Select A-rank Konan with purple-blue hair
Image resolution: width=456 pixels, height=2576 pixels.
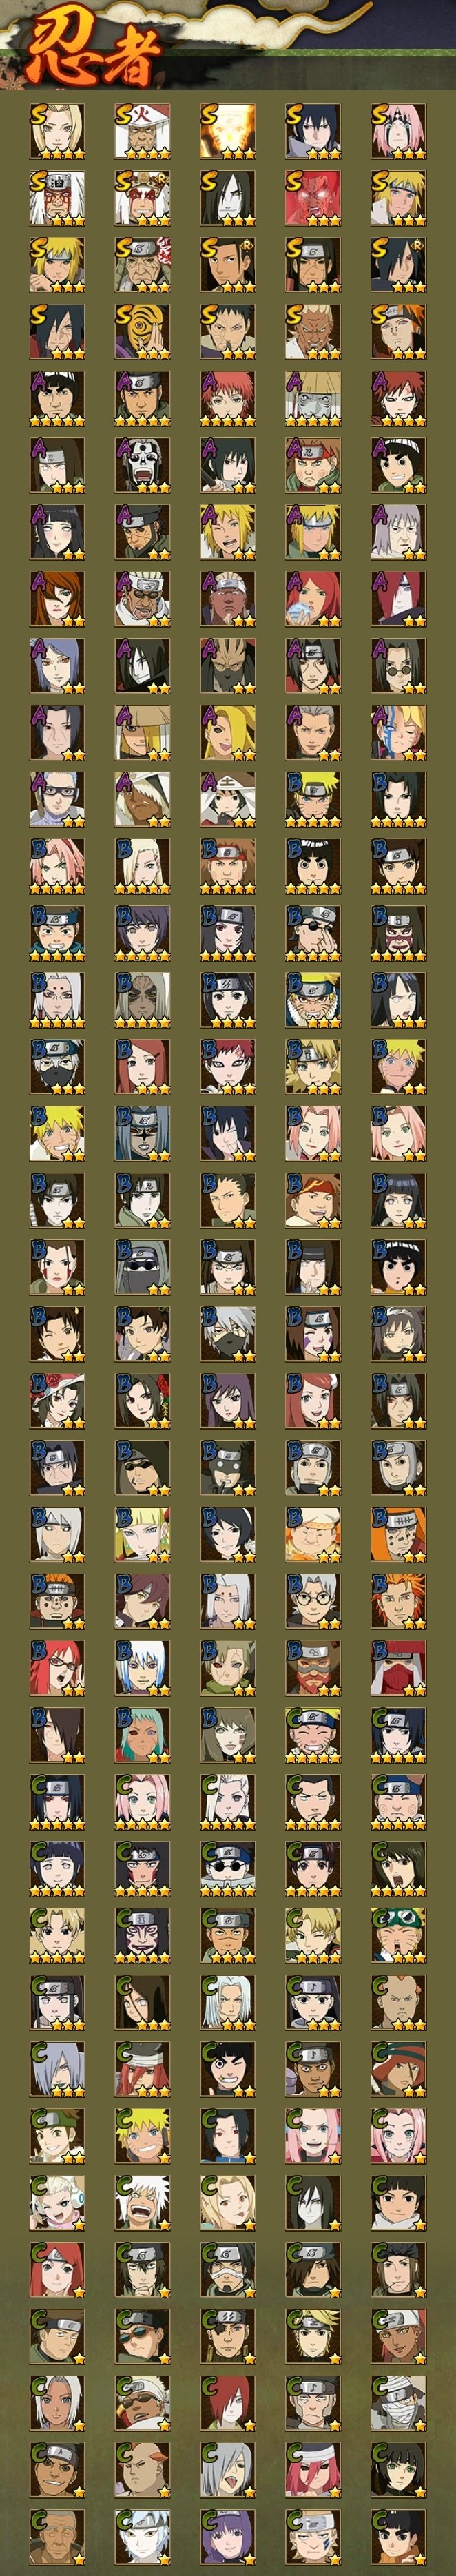[57, 666]
